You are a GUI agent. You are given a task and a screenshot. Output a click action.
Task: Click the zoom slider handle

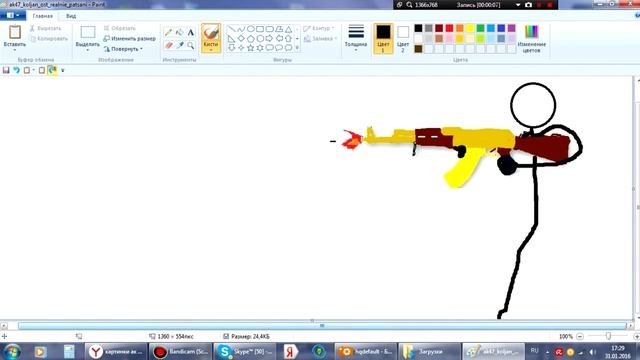click(608, 336)
